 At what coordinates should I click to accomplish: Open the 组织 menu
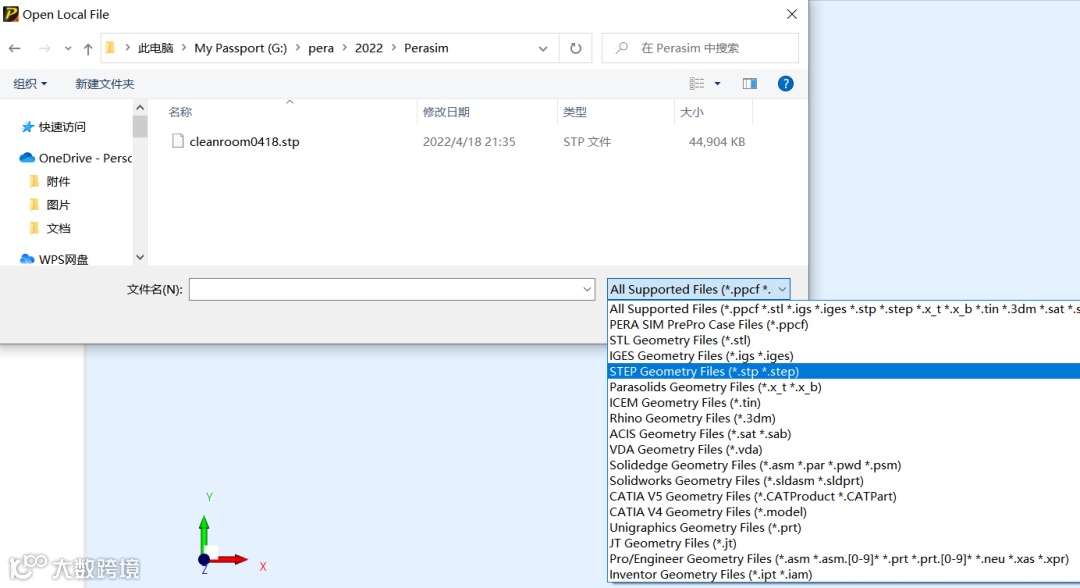point(30,84)
